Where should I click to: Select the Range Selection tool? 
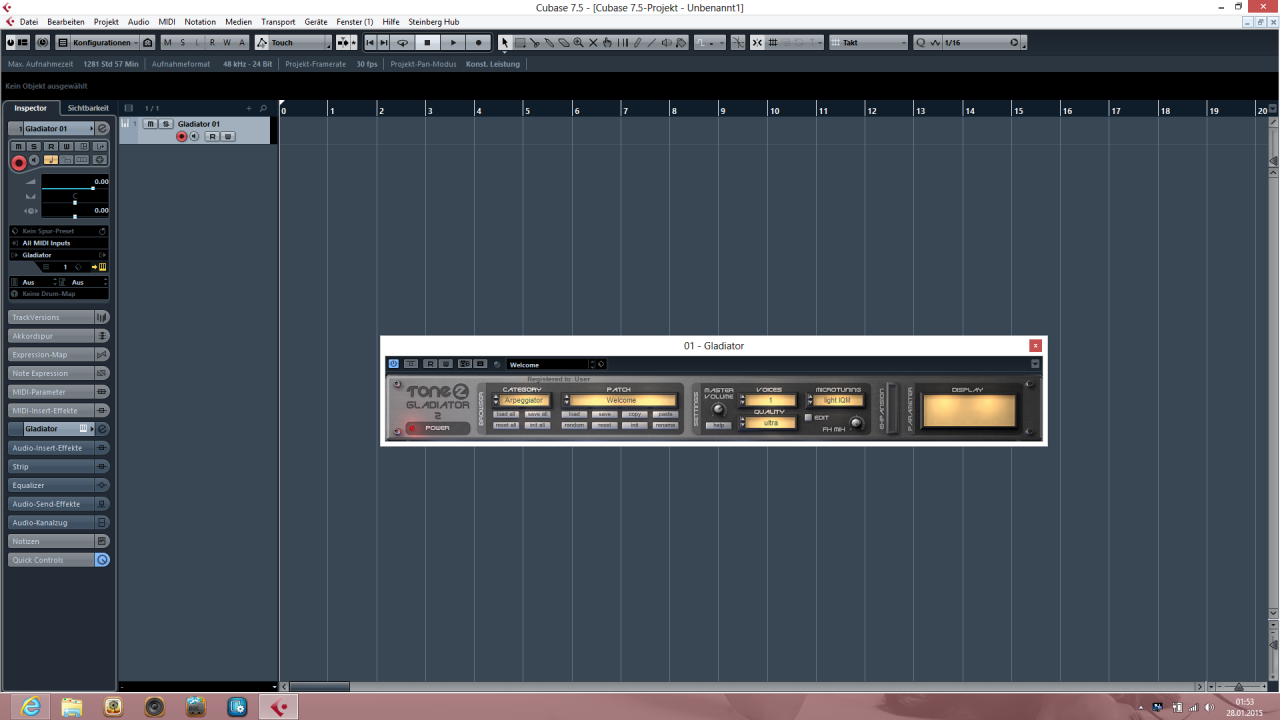520,43
